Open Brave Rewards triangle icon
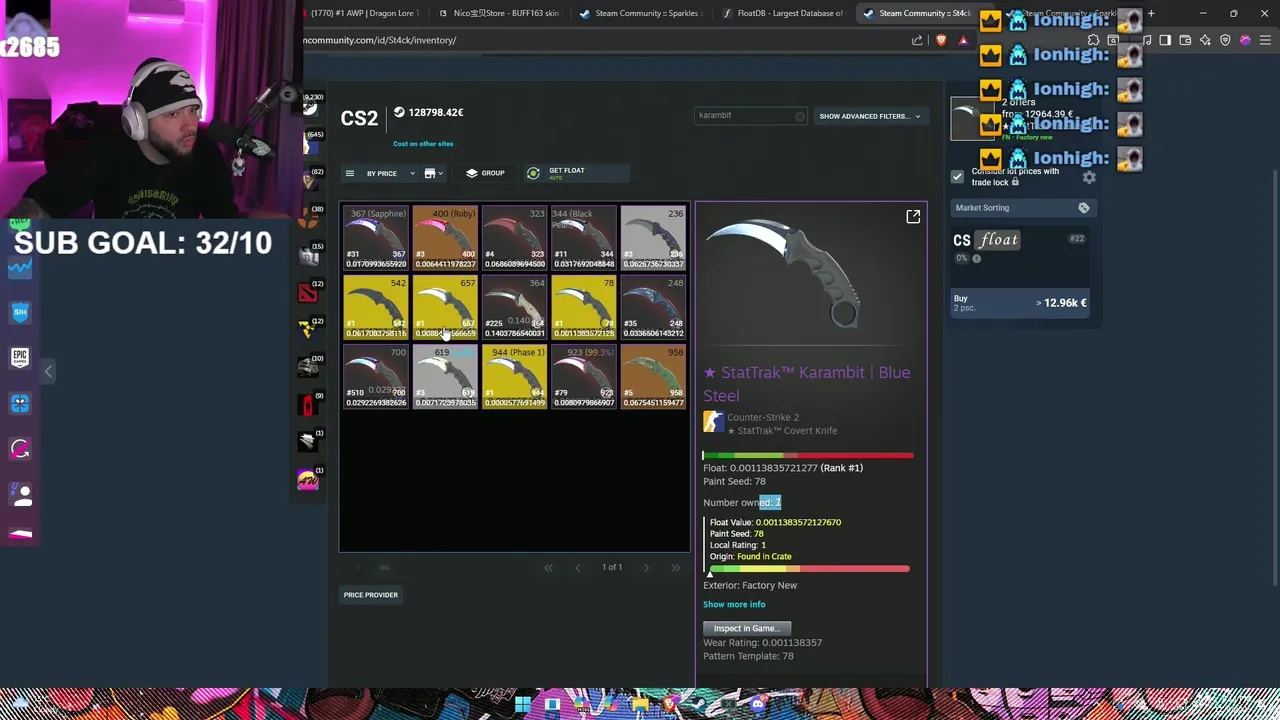The width and height of the screenshot is (1280, 720). tap(963, 40)
